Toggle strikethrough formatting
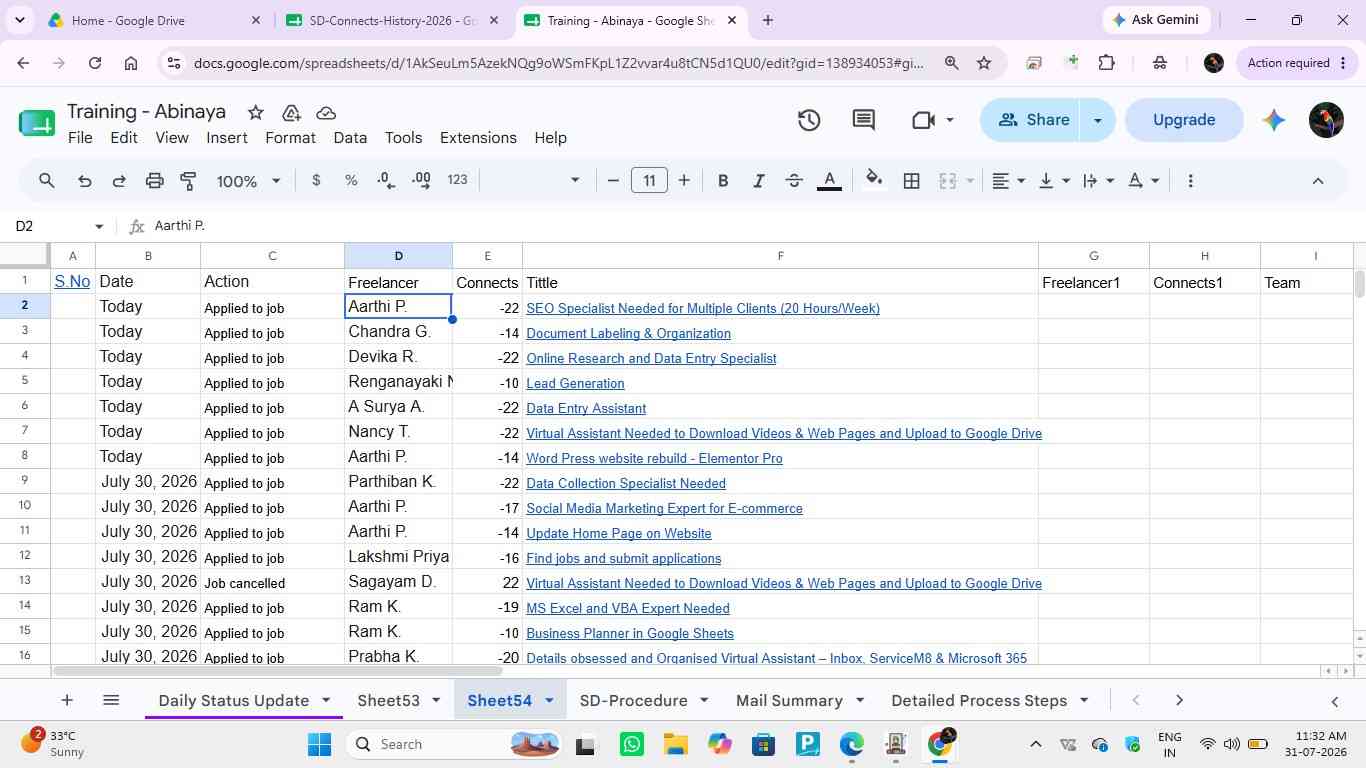 pos(794,181)
